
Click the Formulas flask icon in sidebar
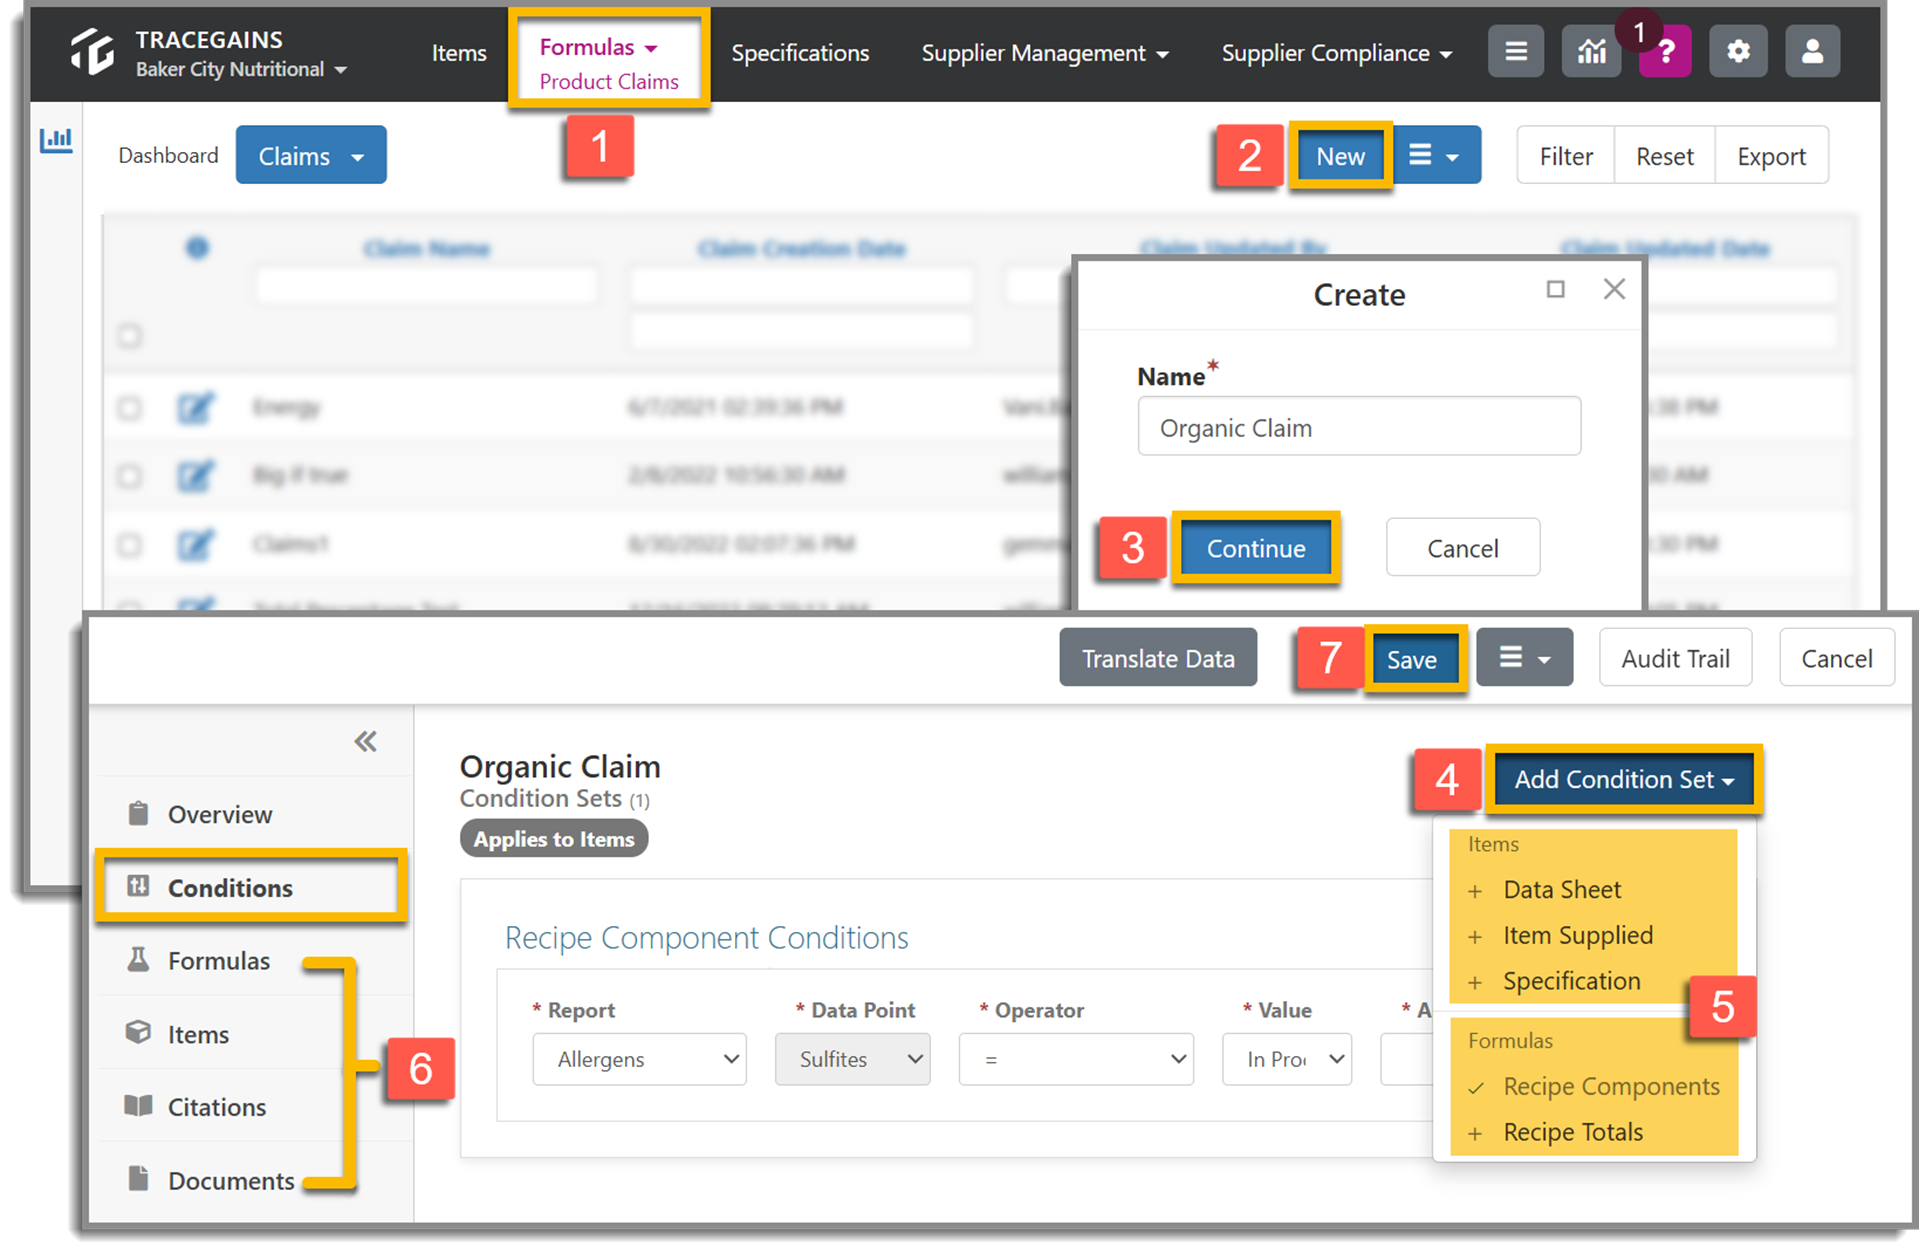pyautogui.click(x=139, y=960)
